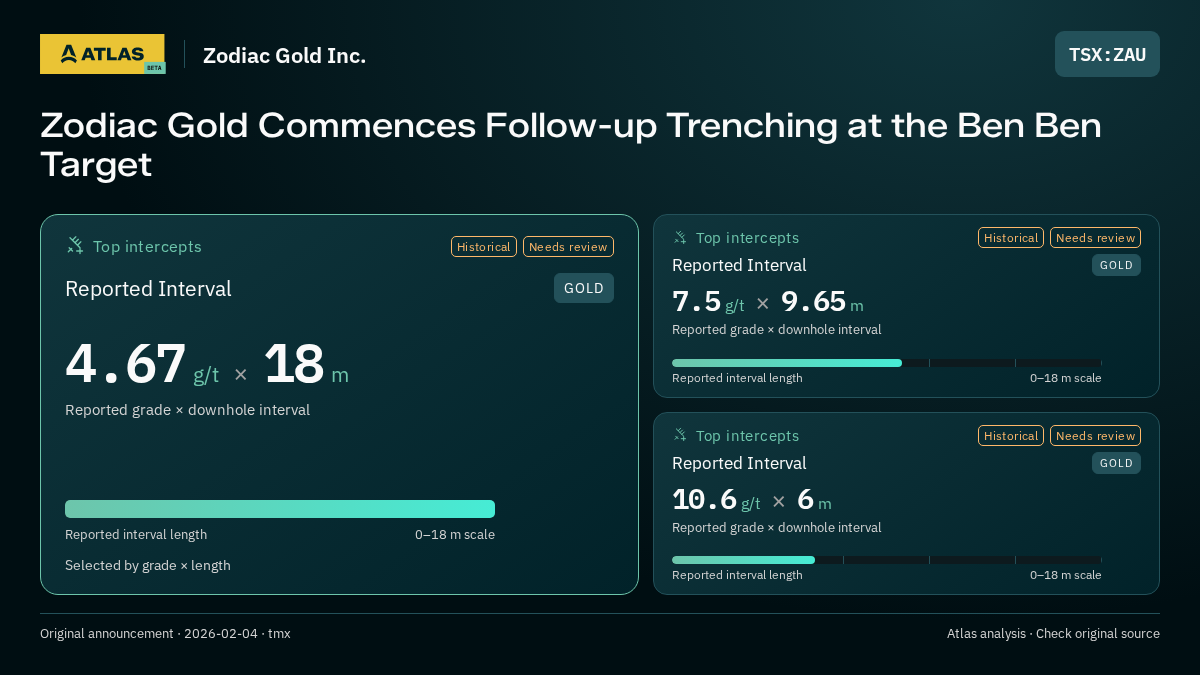
Task: Click '0–18 m scale' label in the 7.5 g/t card
Action: click(x=1066, y=378)
